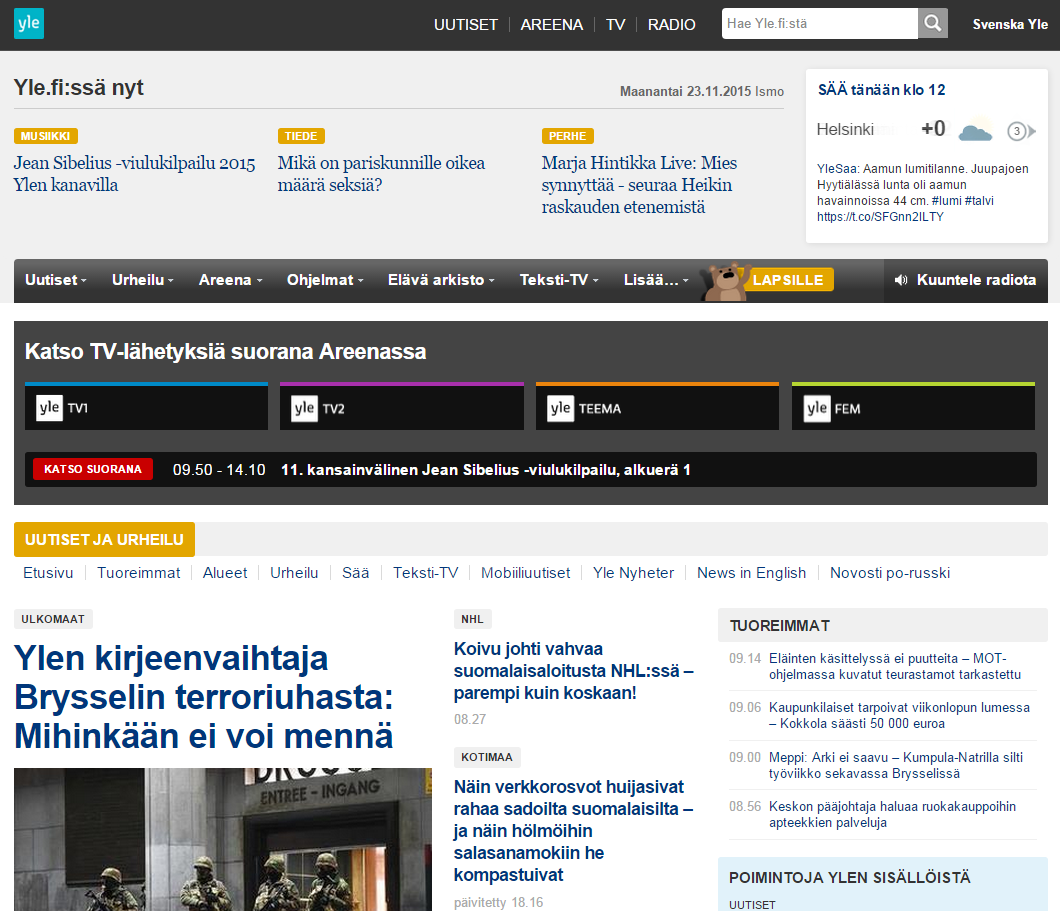Open the Kesko pääjohtaja news item

(x=892, y=814)
